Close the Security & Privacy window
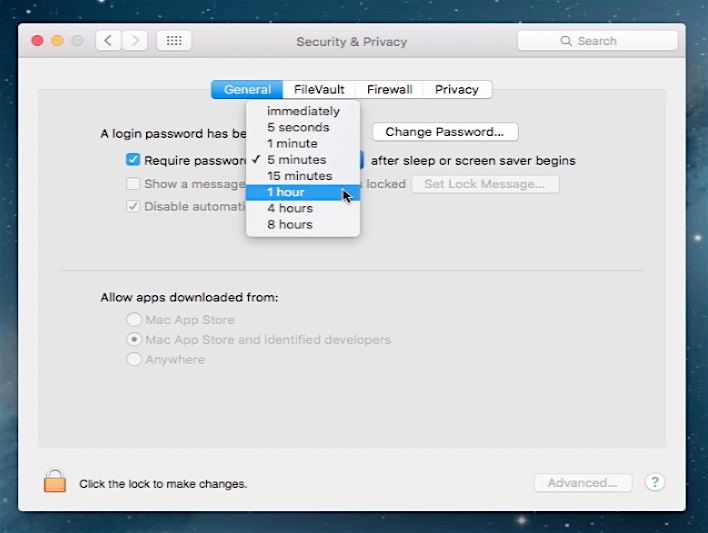 tap(37, 41)
